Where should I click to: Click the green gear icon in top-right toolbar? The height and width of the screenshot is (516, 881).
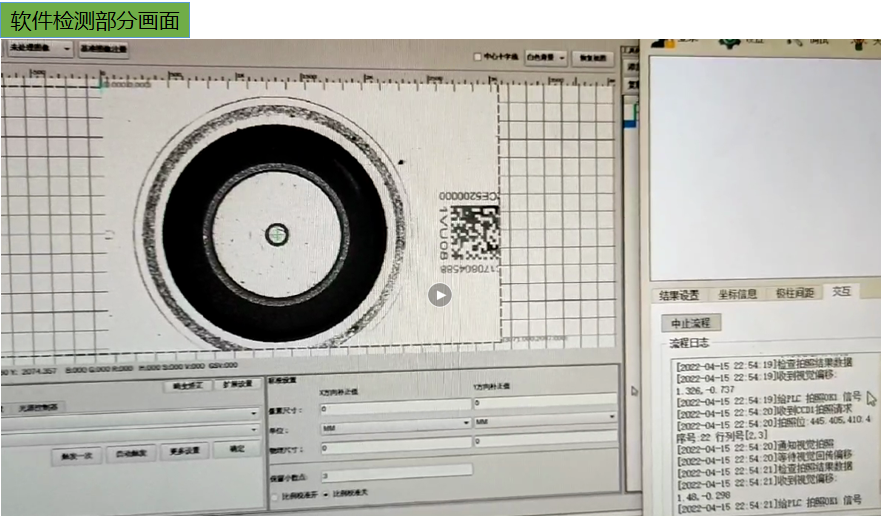point(729,42)
